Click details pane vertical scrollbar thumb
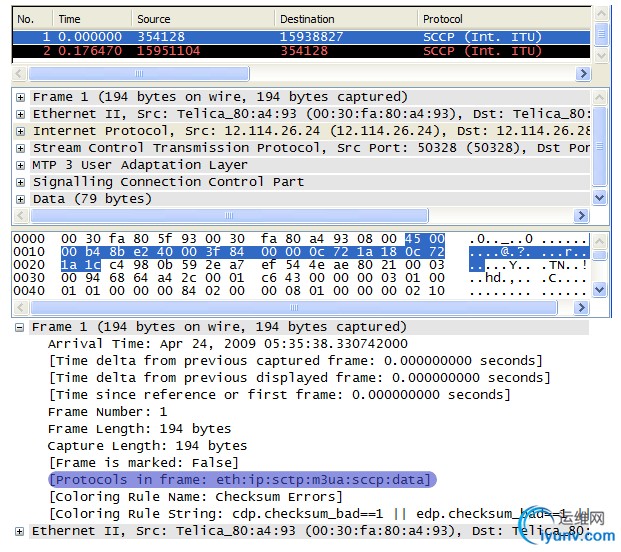Viewport: 621px width, 552px height. (600, 147)
